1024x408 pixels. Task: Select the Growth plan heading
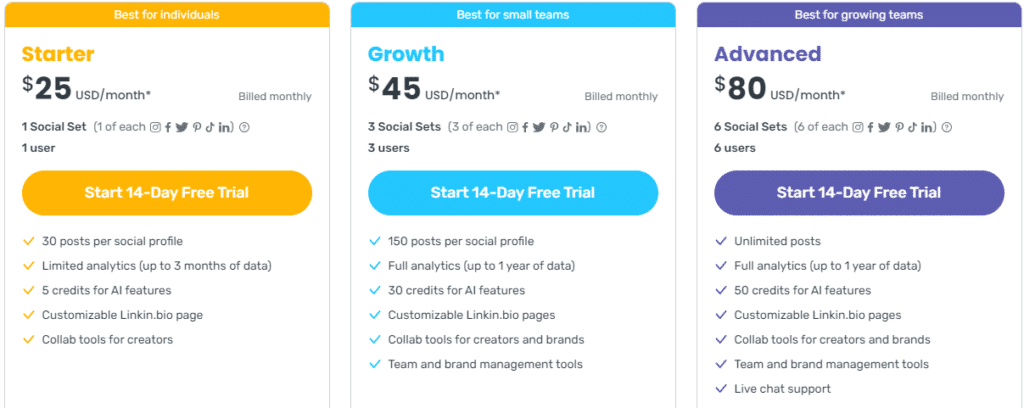click(x=405, y=54)
